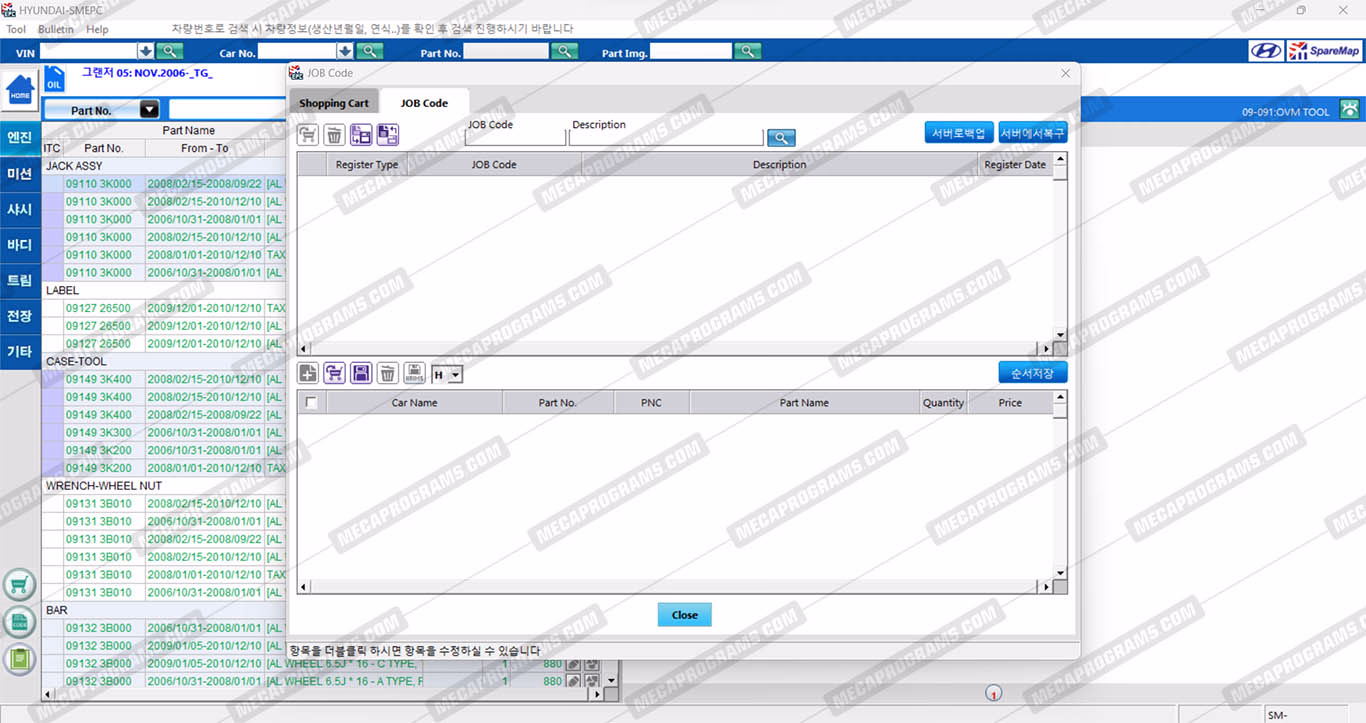Click the magnifier search beside Description field
Screen dimensions: 1366x723
(781, 138)
